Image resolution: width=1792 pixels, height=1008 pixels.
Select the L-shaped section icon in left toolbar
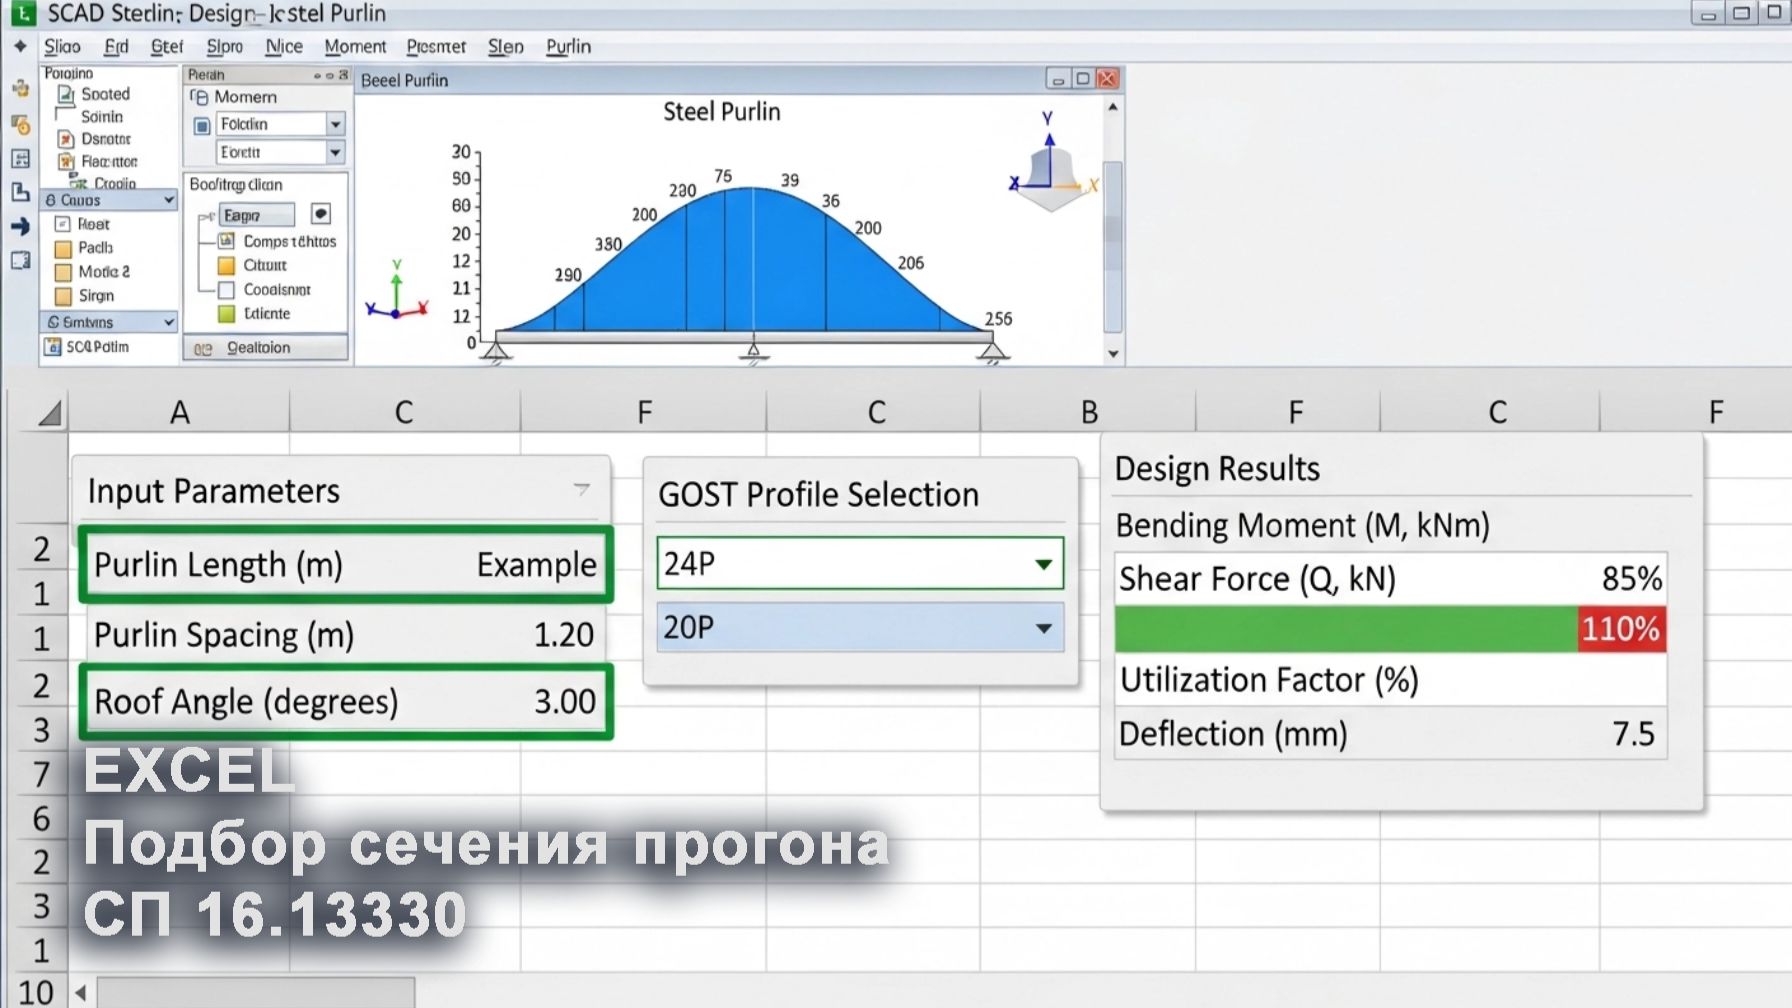coord(20,192)
